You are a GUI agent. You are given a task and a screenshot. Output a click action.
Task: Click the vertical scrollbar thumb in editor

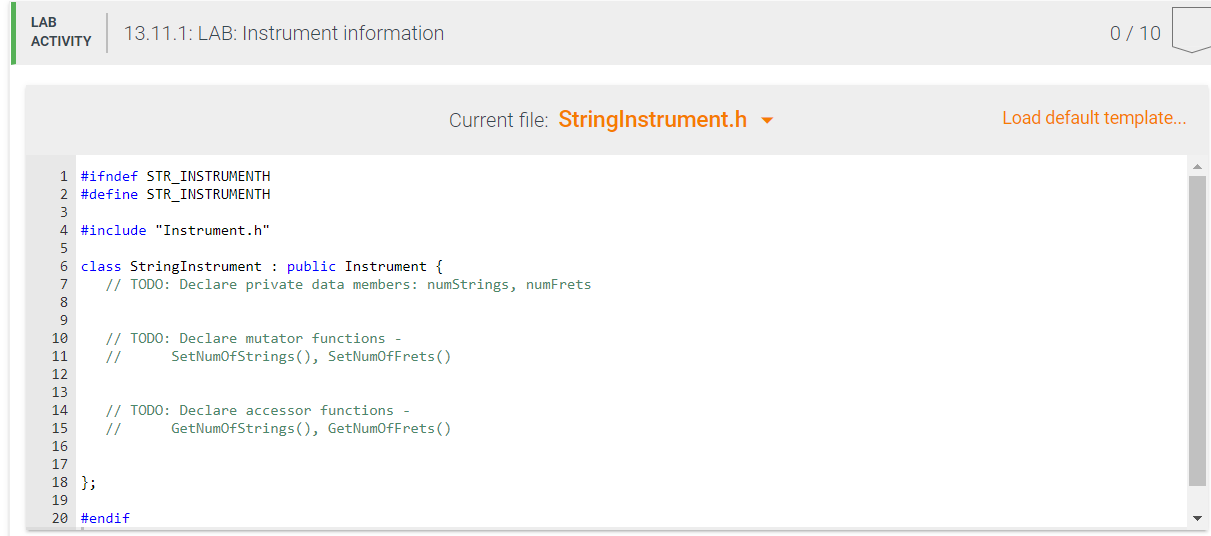pyautogui.click(x=1197, y=330)
